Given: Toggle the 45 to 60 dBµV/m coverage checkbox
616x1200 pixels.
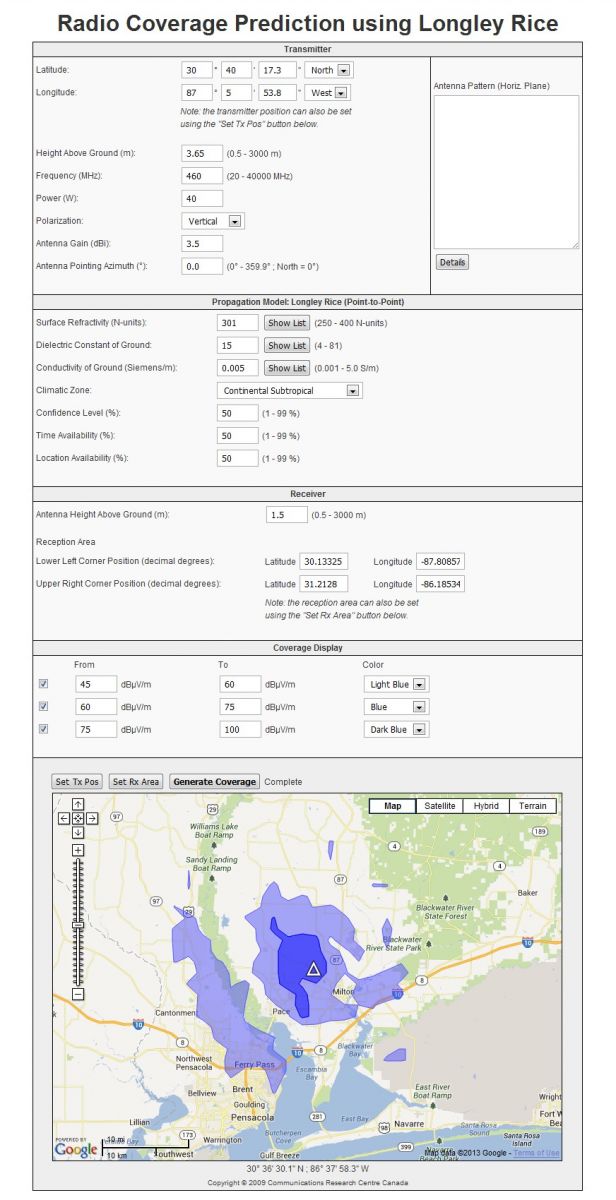Looking at the screenshot, I should (x=42, y=684).
